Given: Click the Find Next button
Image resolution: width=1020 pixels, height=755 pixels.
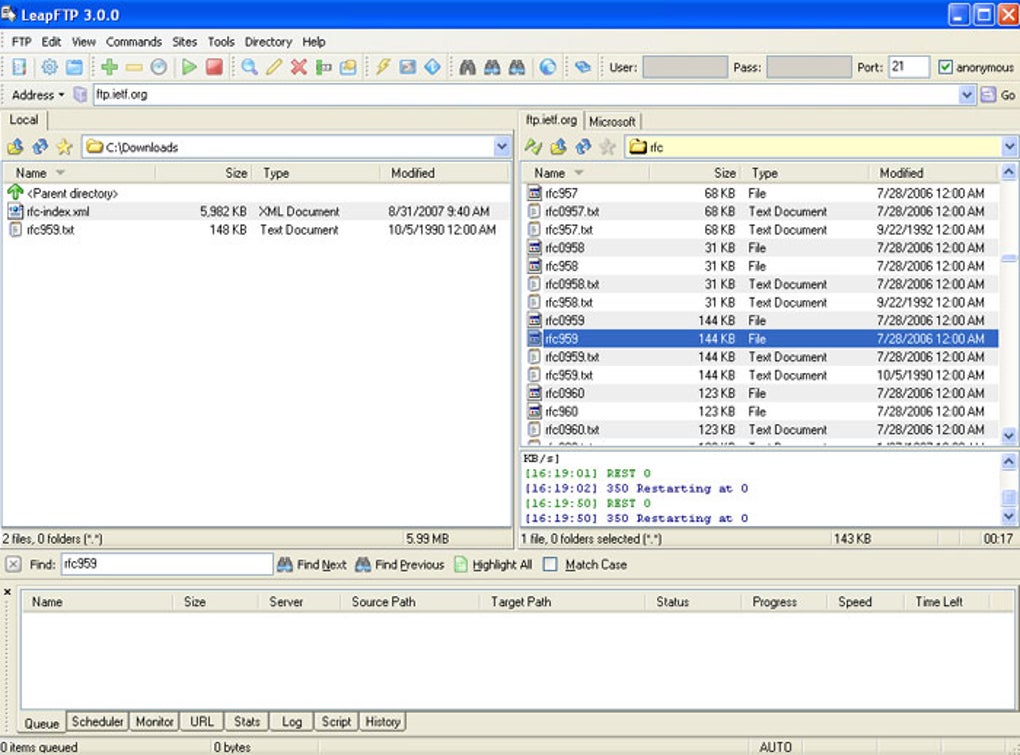Looking at the screenshot, I should (312, 564).
